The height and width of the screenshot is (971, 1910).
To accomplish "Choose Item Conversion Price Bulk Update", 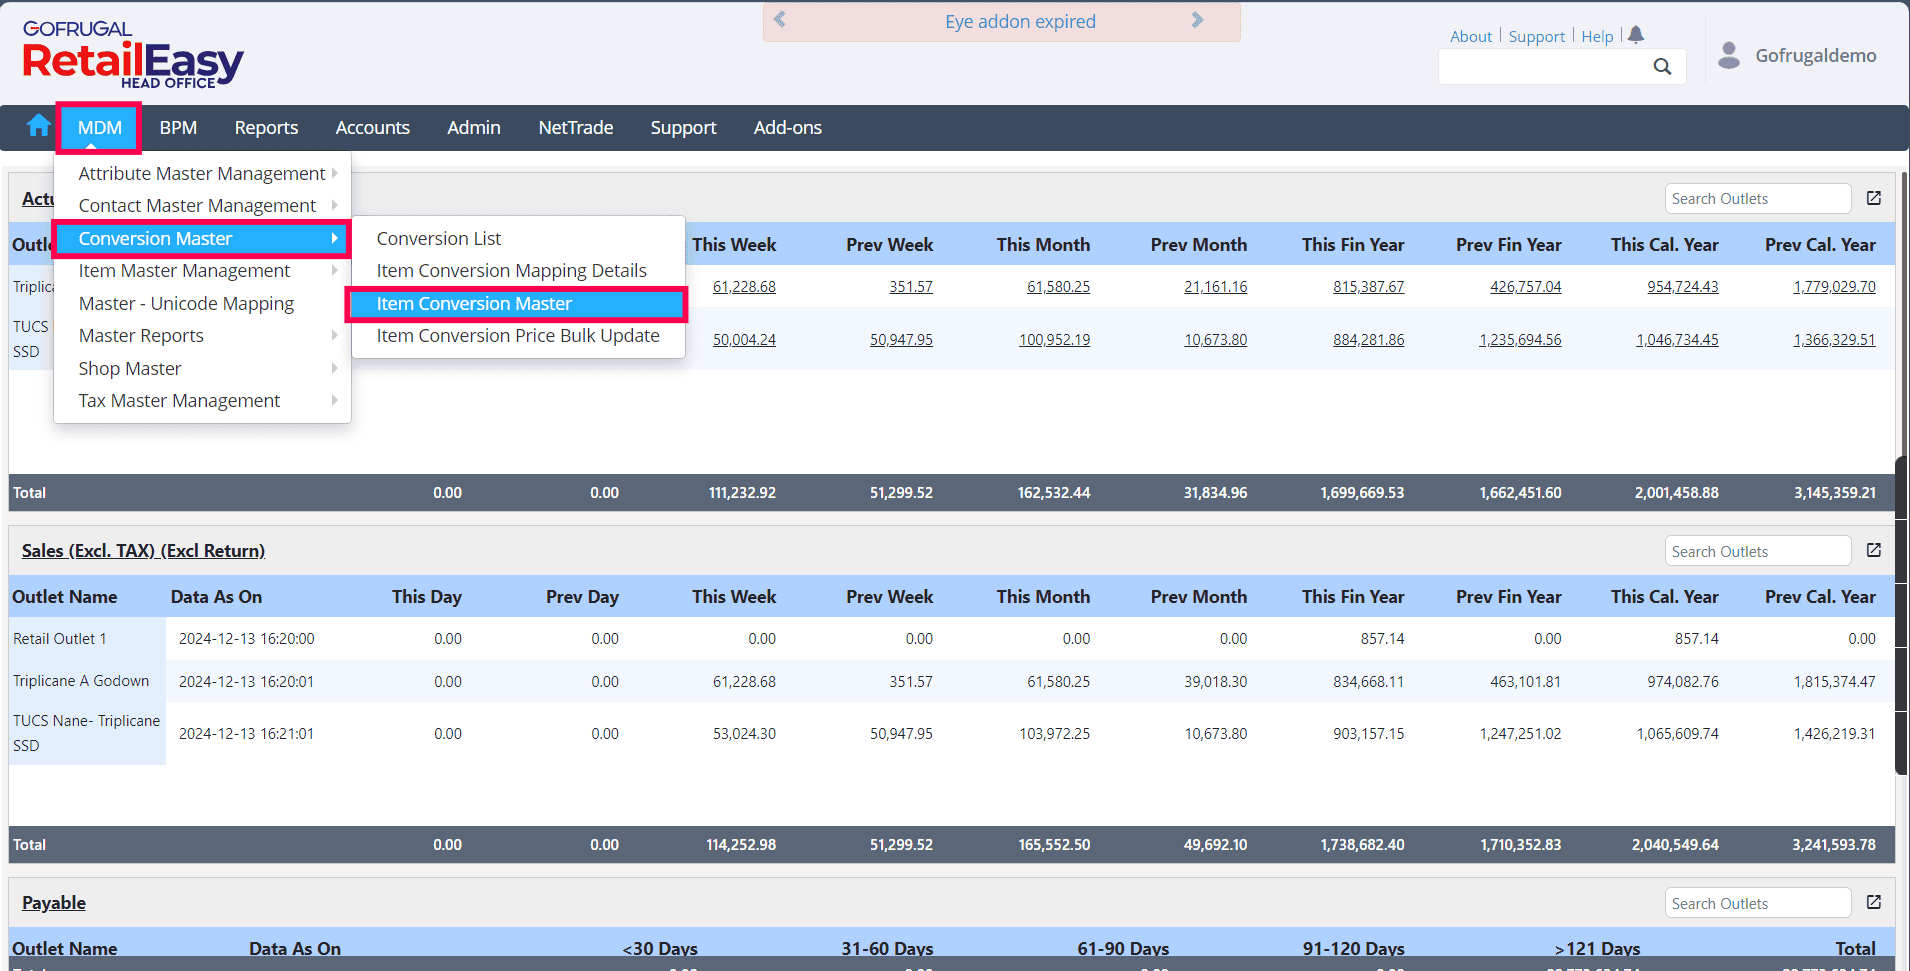I will pyautogui.click(x=518, y=335).
